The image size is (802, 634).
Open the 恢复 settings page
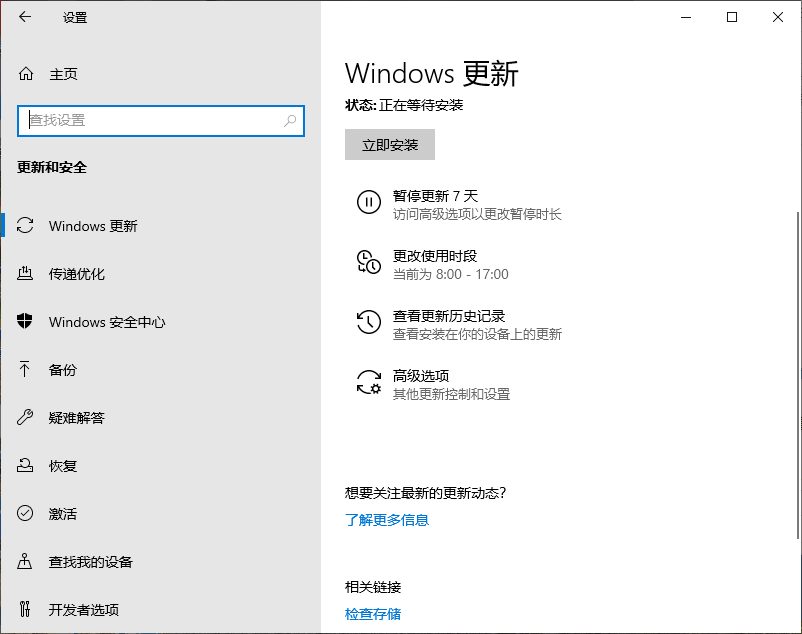[62, 466]
